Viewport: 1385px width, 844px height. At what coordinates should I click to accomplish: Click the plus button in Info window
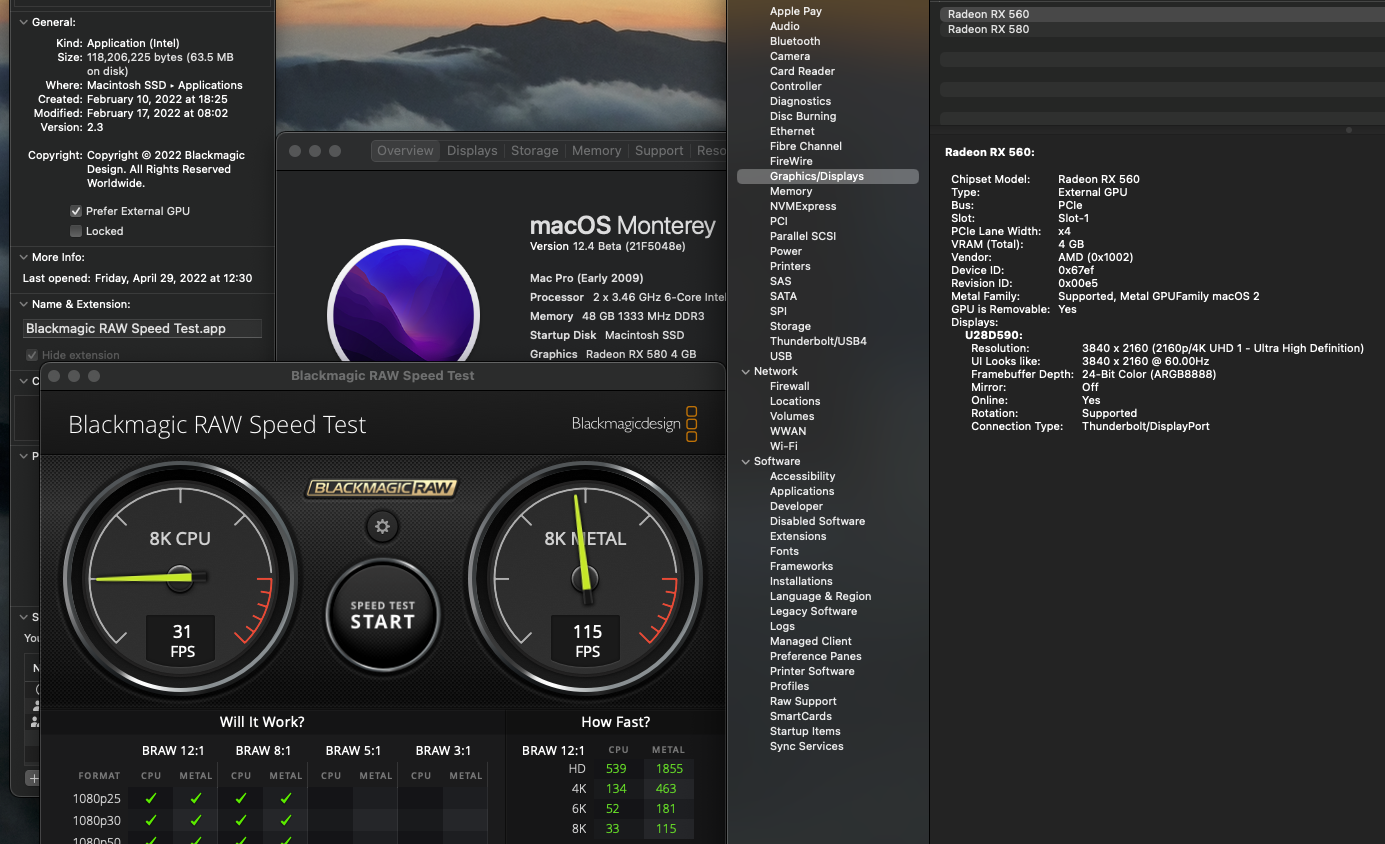coord(33,778)
